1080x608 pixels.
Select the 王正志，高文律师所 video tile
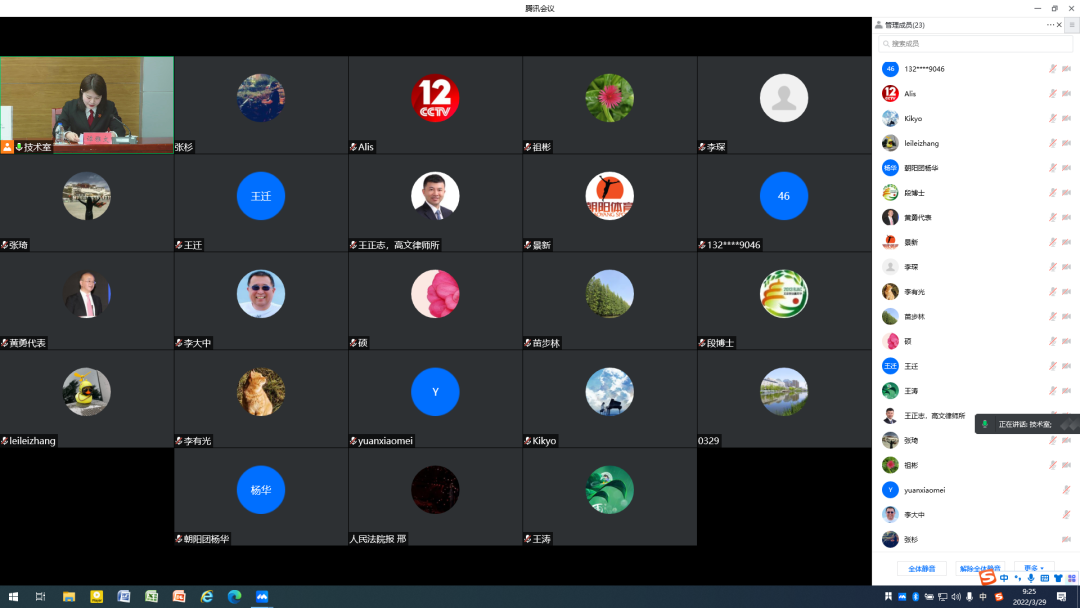click(x=435, y=203)
